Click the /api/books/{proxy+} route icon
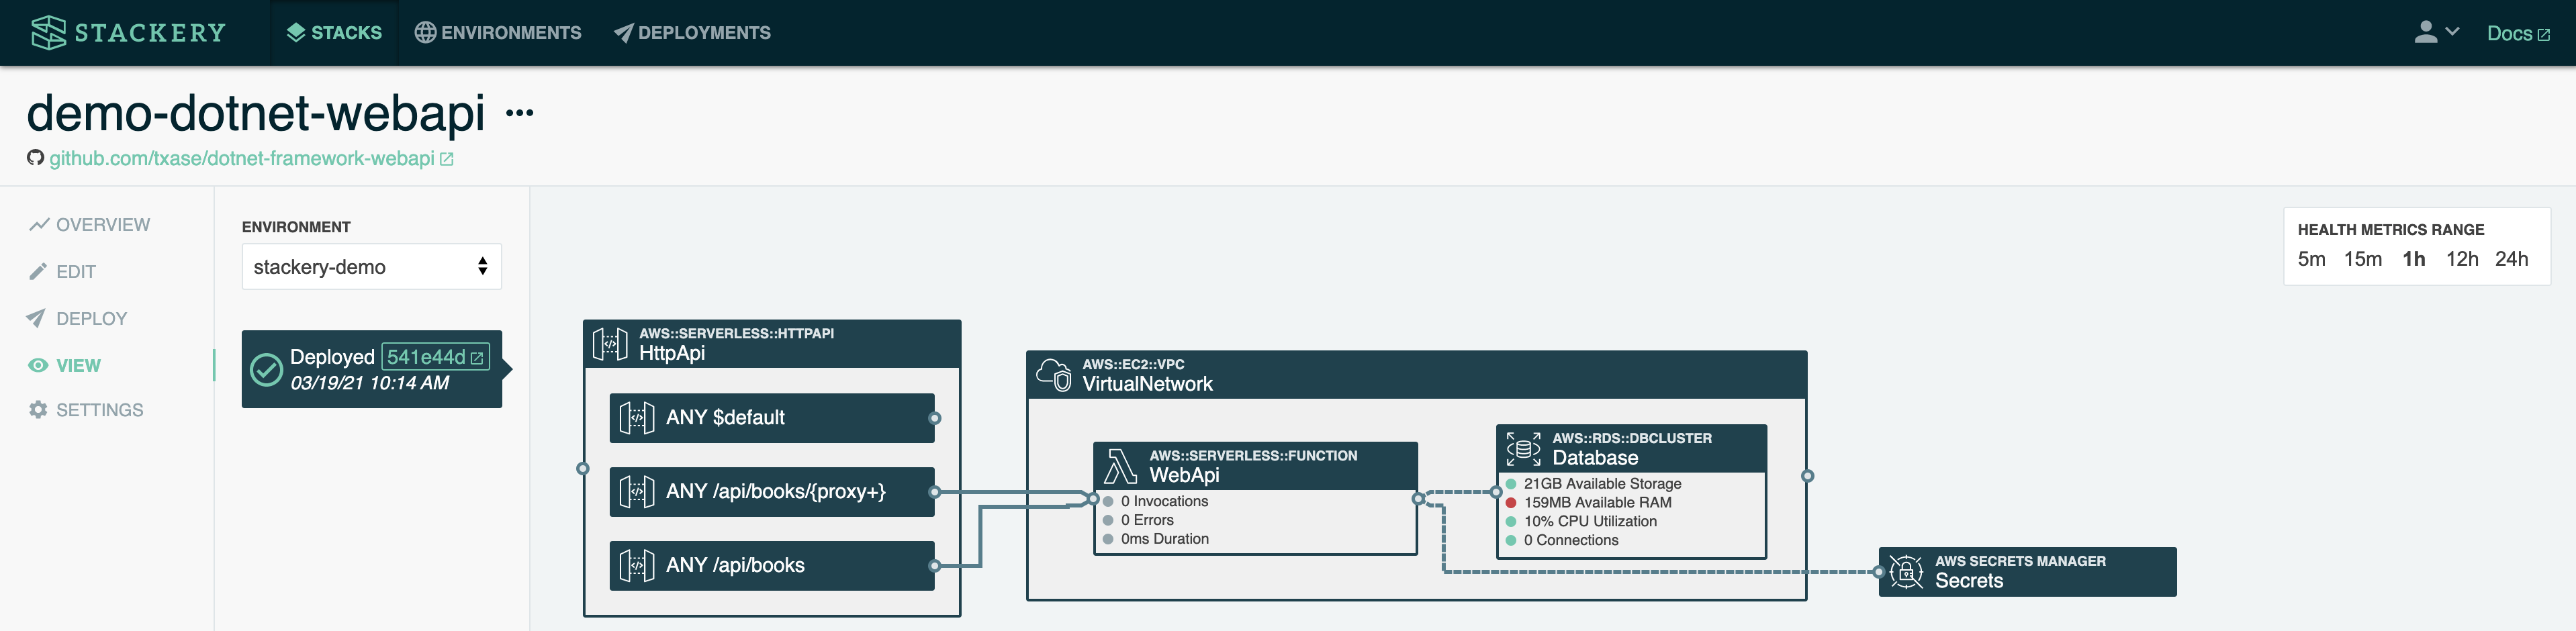 point(637,492)
